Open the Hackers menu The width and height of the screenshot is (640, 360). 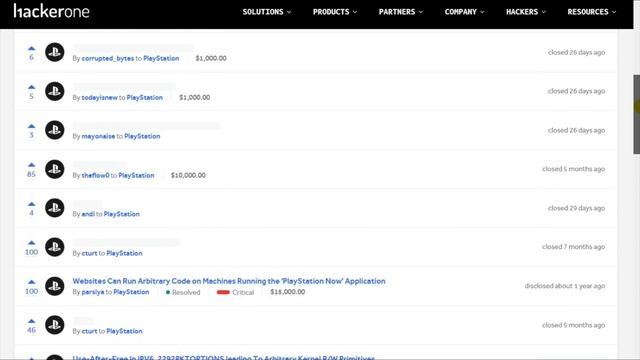pyautogui.click(x=526, y=12)
